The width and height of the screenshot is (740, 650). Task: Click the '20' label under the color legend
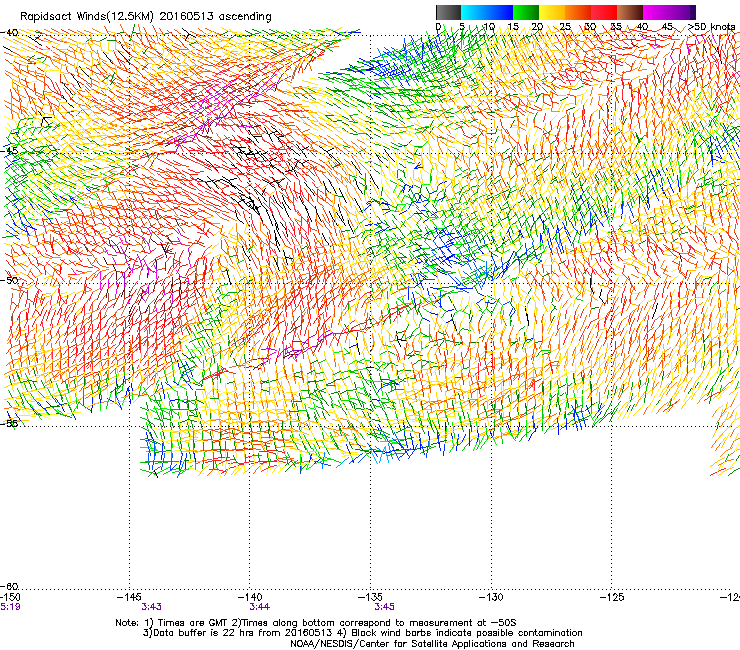click(537, 26)
